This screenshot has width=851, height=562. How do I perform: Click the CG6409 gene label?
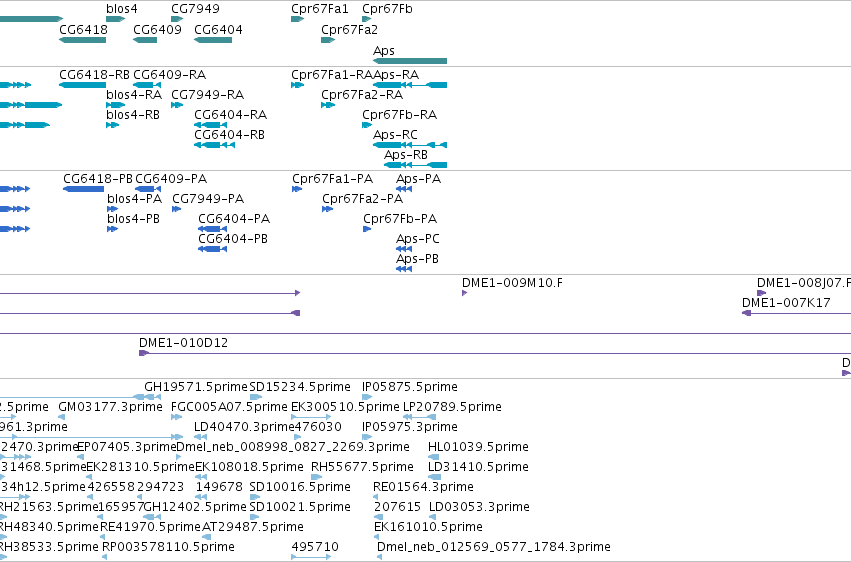tap(157, 29)
